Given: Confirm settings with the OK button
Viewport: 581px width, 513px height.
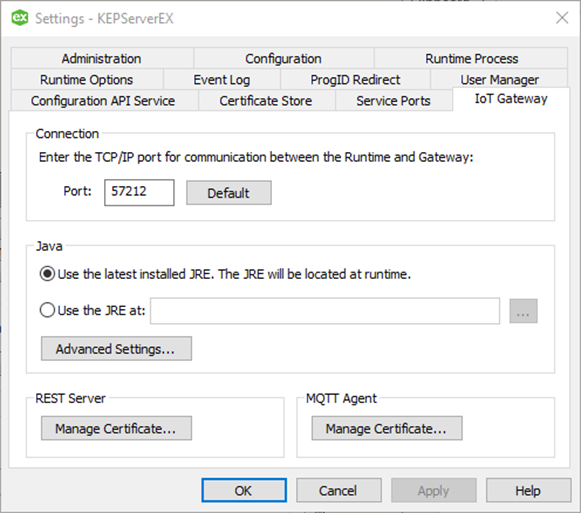Looking at the screenshot, I should (244, 490).
